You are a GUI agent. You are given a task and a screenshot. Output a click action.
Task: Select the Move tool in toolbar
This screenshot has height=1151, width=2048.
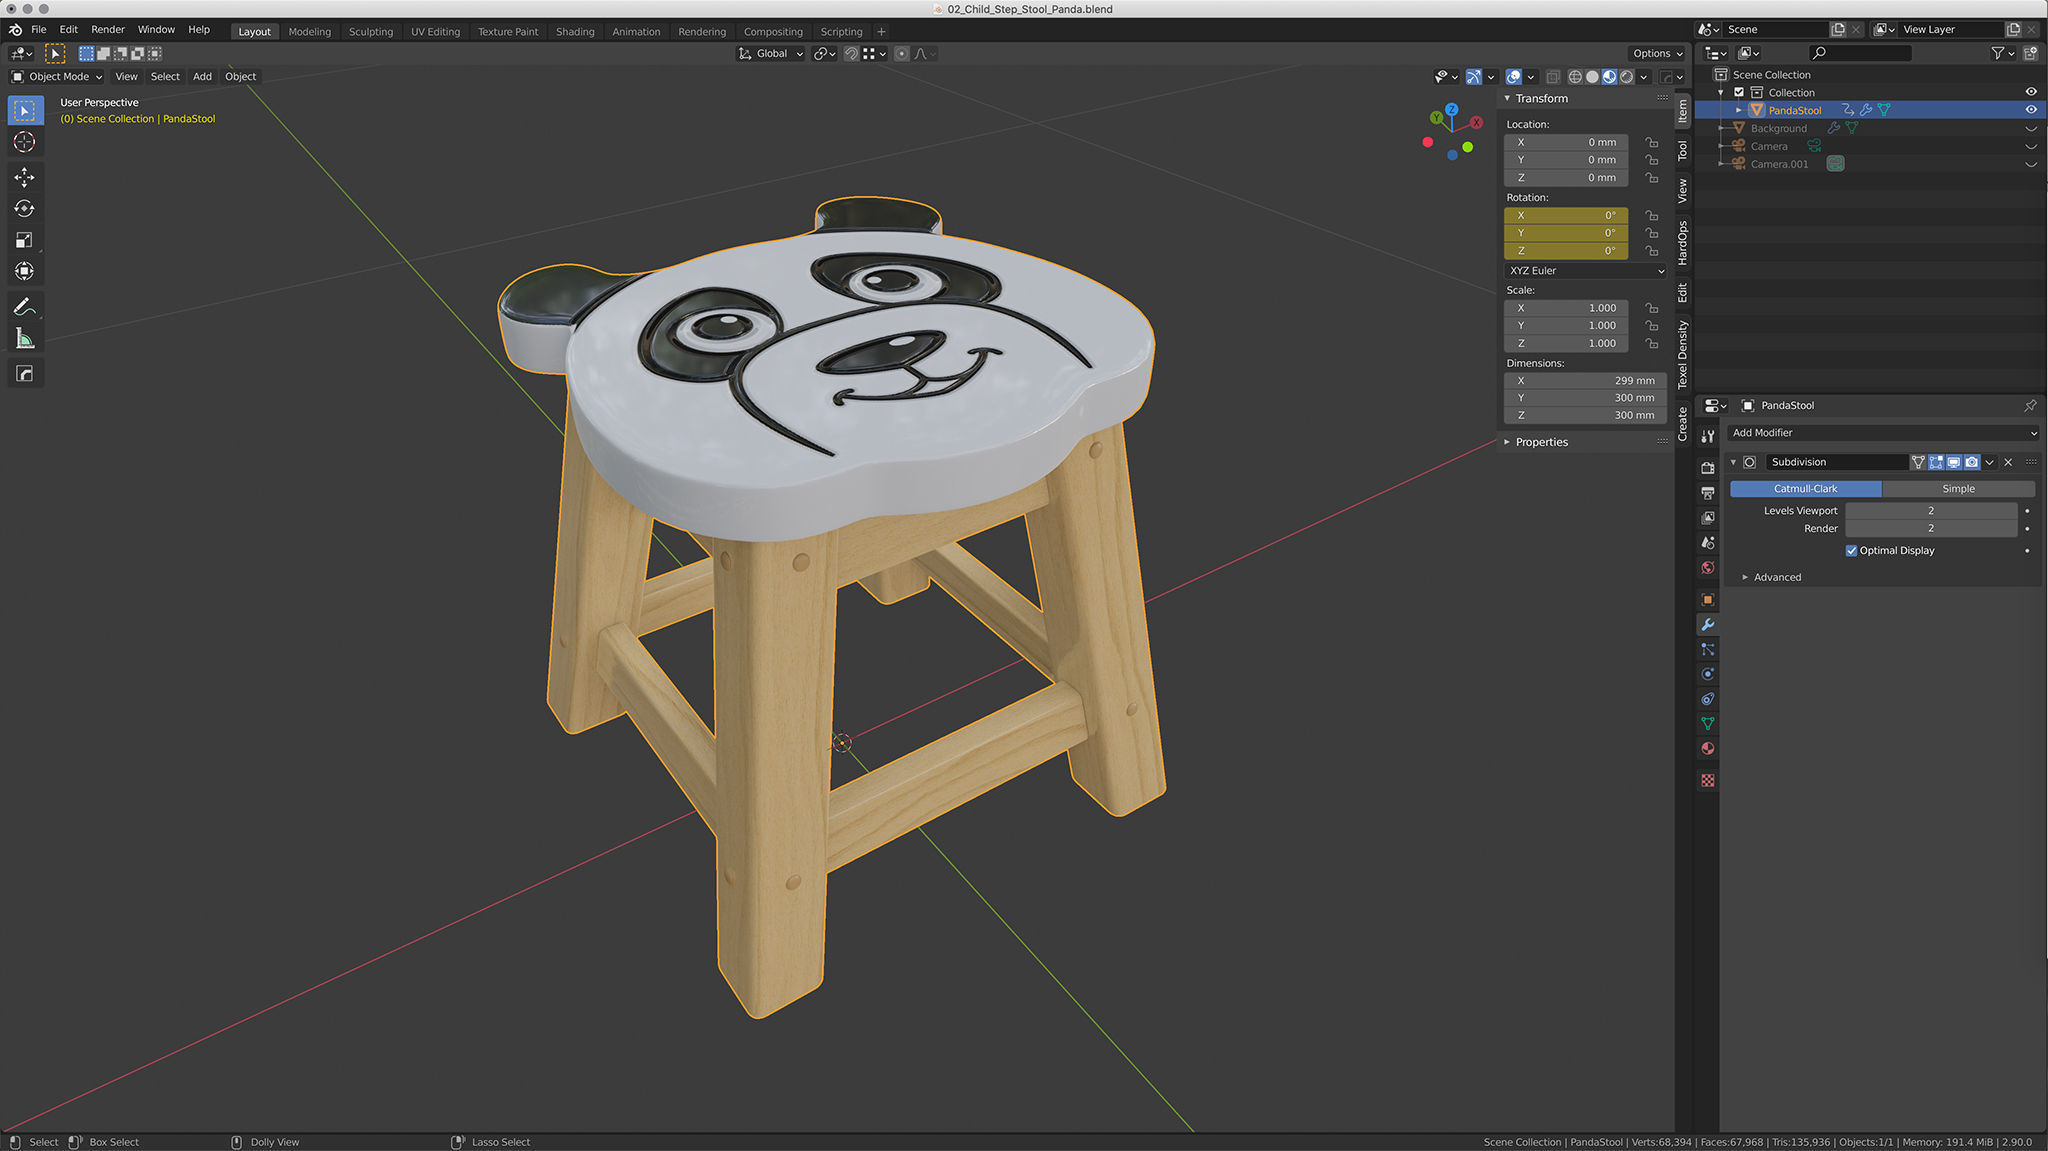pos(24,177)
